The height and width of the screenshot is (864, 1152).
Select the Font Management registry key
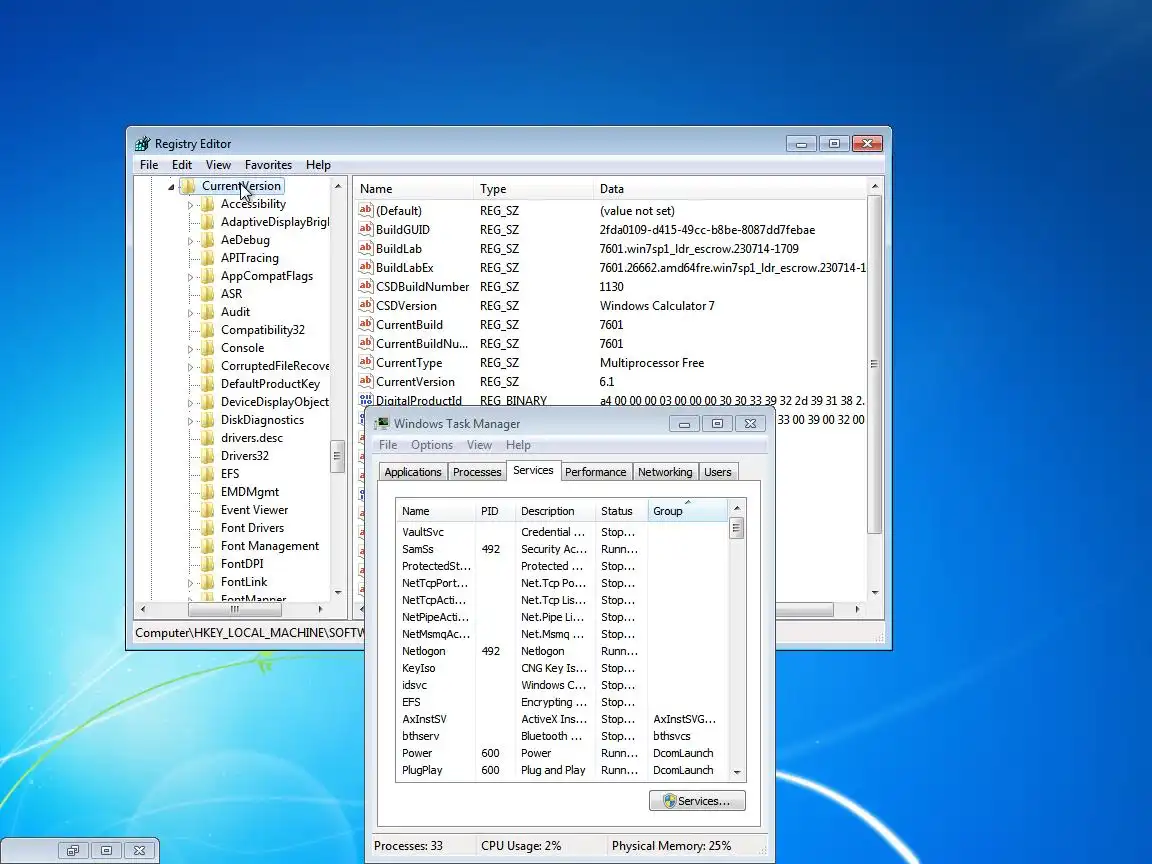(270, 546)
